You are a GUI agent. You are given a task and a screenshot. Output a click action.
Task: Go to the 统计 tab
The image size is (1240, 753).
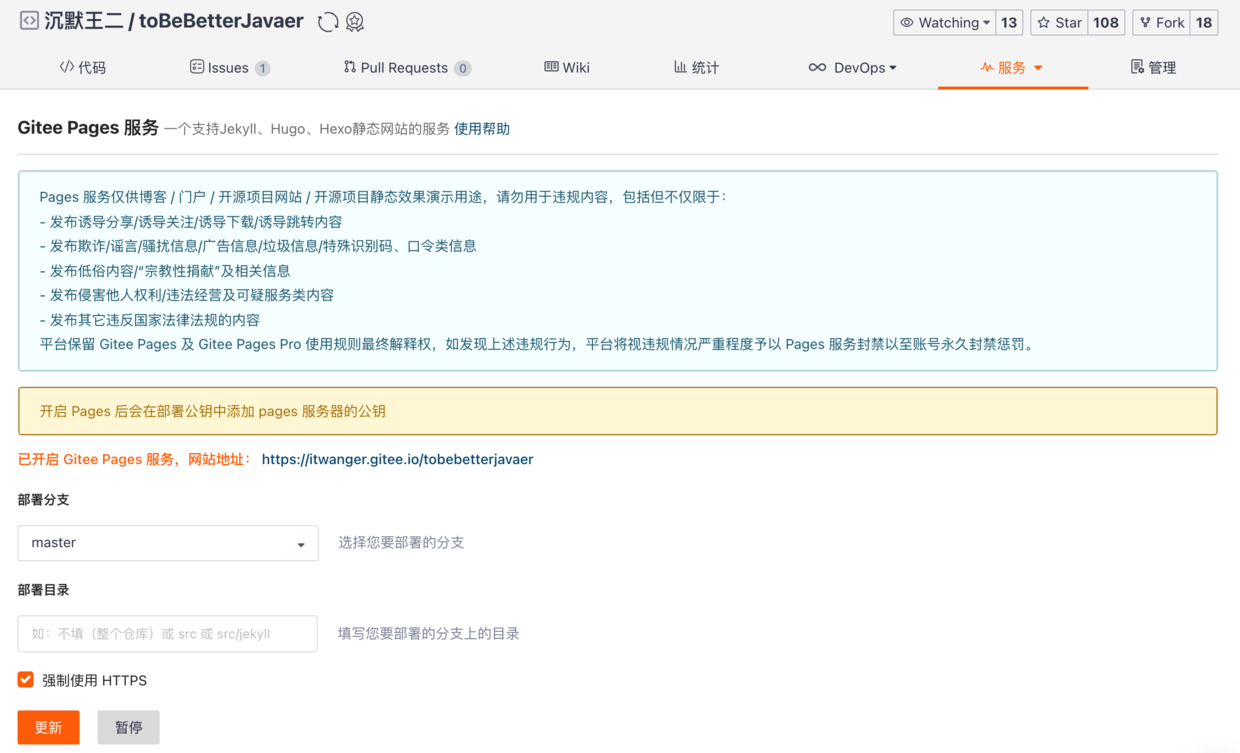696,67
